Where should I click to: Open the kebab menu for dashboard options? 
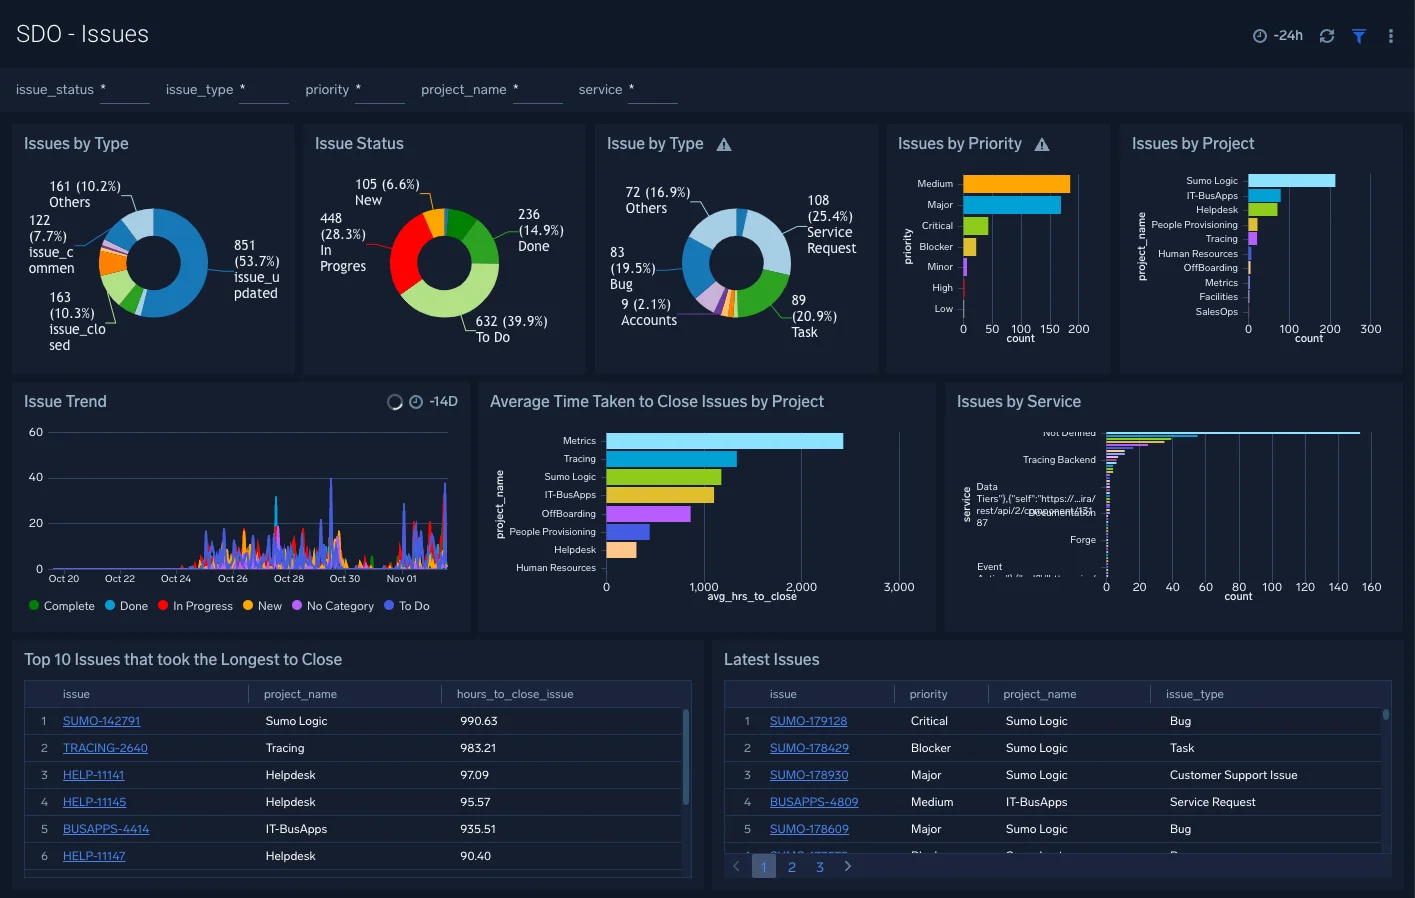pos(1390,35)
